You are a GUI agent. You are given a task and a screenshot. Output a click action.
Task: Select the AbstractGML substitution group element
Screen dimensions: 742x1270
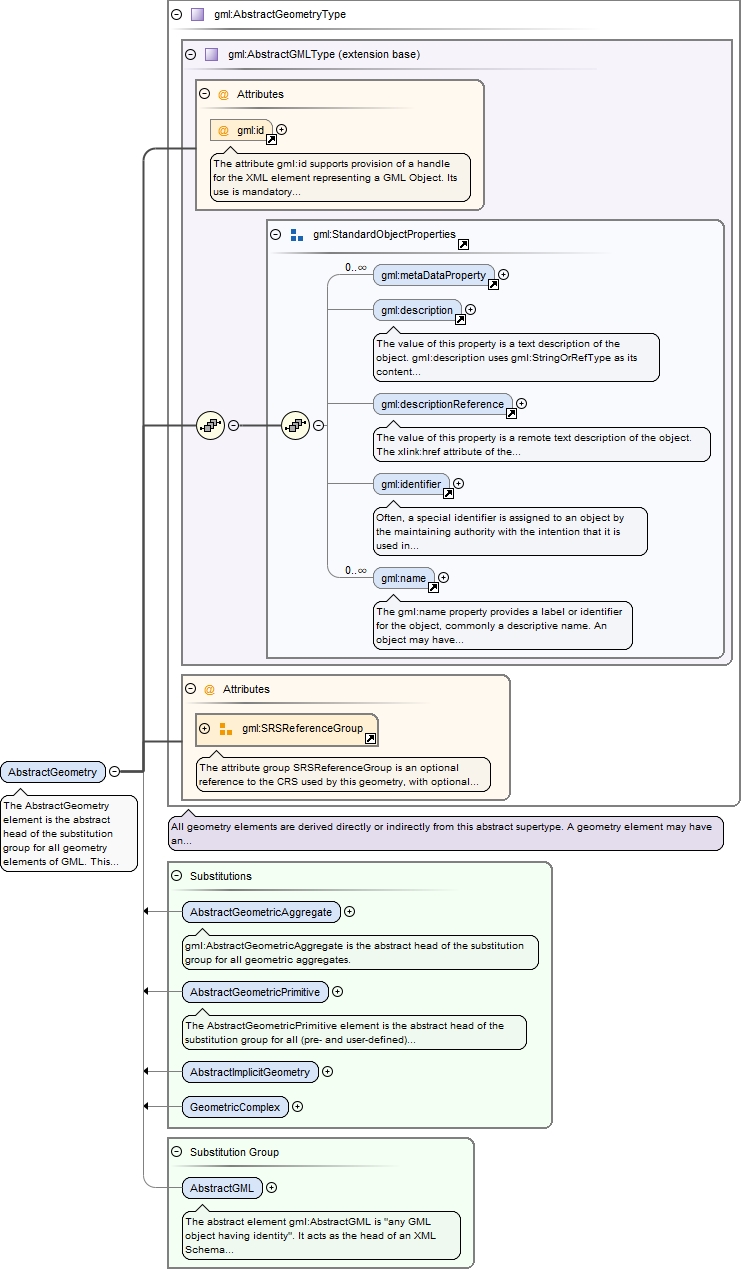(x=222, y=1188)
